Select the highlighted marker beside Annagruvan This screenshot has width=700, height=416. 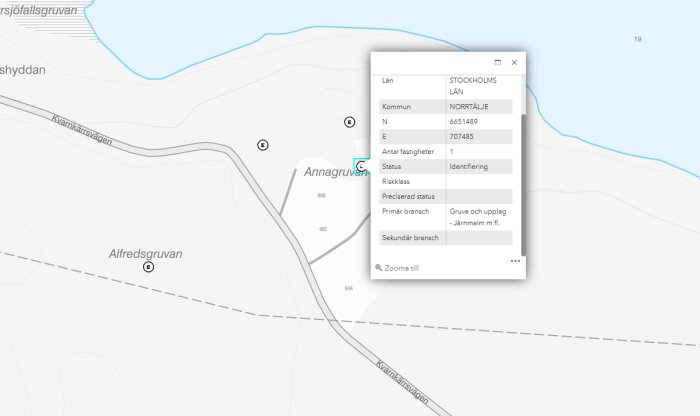coord(361,166)
